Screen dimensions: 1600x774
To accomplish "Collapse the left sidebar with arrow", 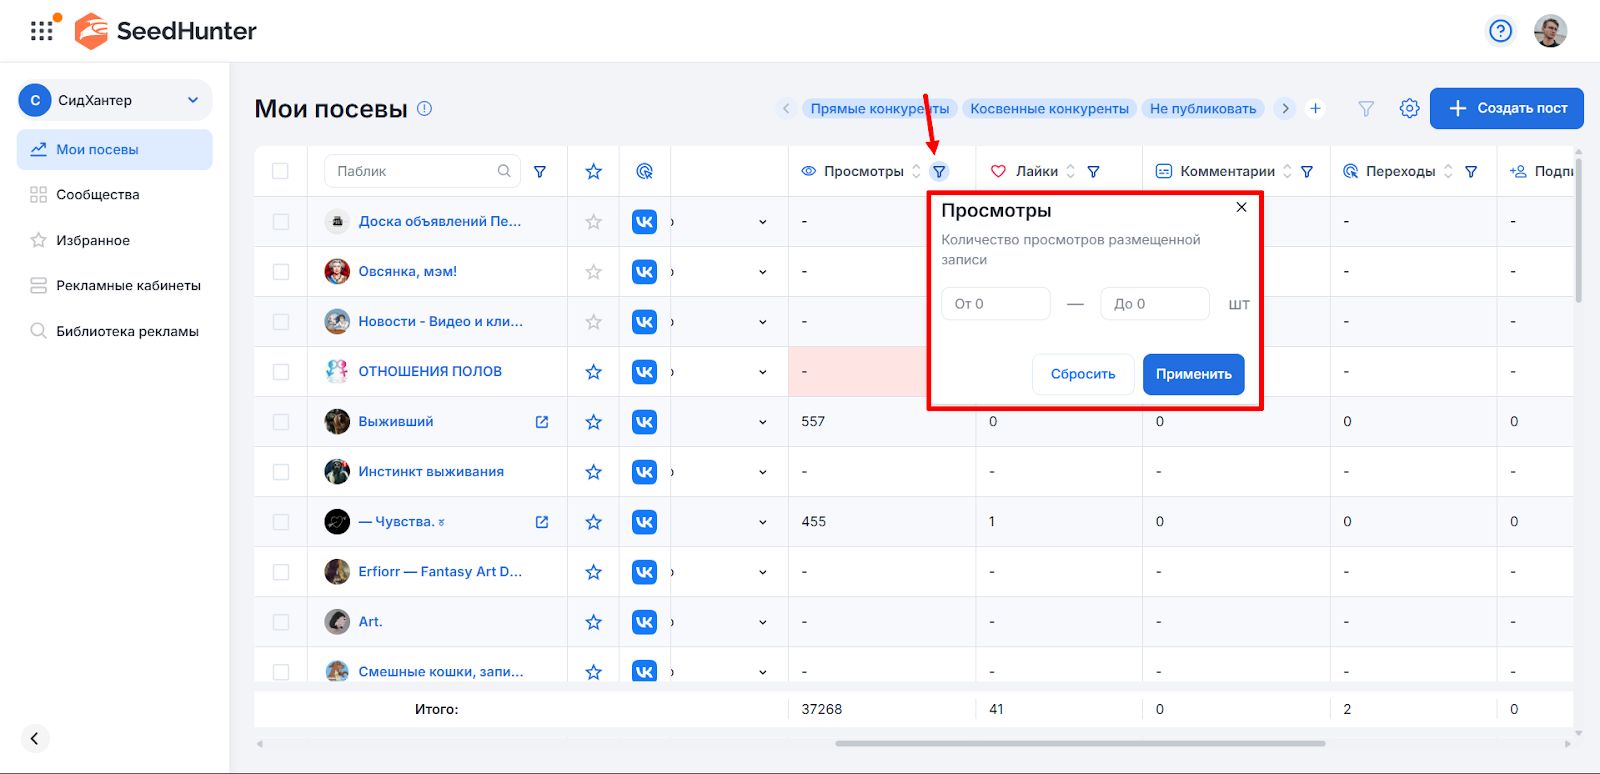I will (x=34, y=738).
